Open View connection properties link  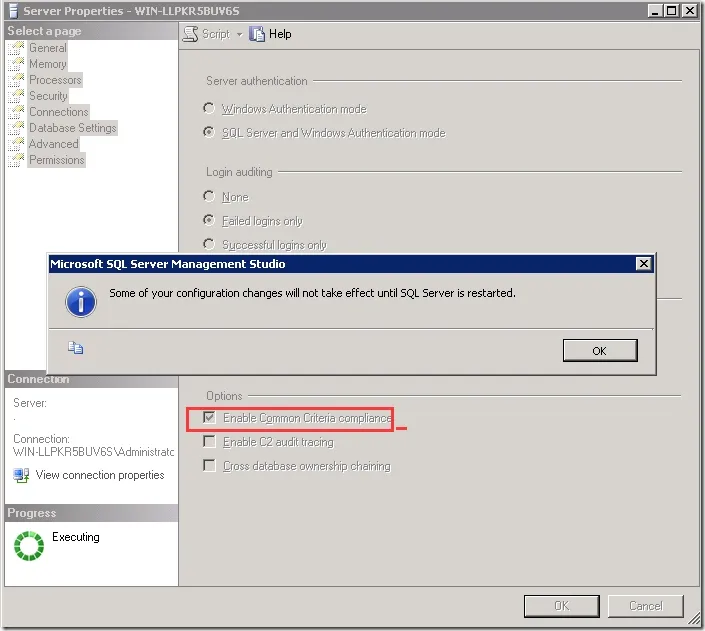(x=100, y=475)
